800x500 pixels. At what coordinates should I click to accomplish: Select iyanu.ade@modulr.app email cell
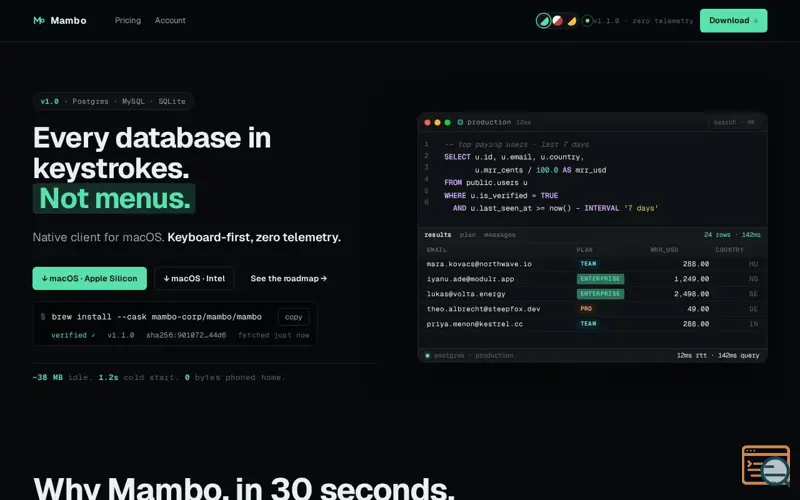pos(470,279)
